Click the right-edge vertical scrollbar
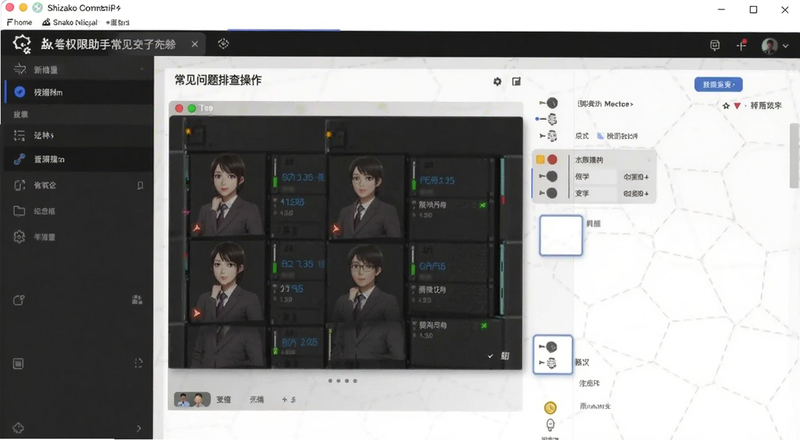This screenshot has width=800, height=440. coord(794,155)
